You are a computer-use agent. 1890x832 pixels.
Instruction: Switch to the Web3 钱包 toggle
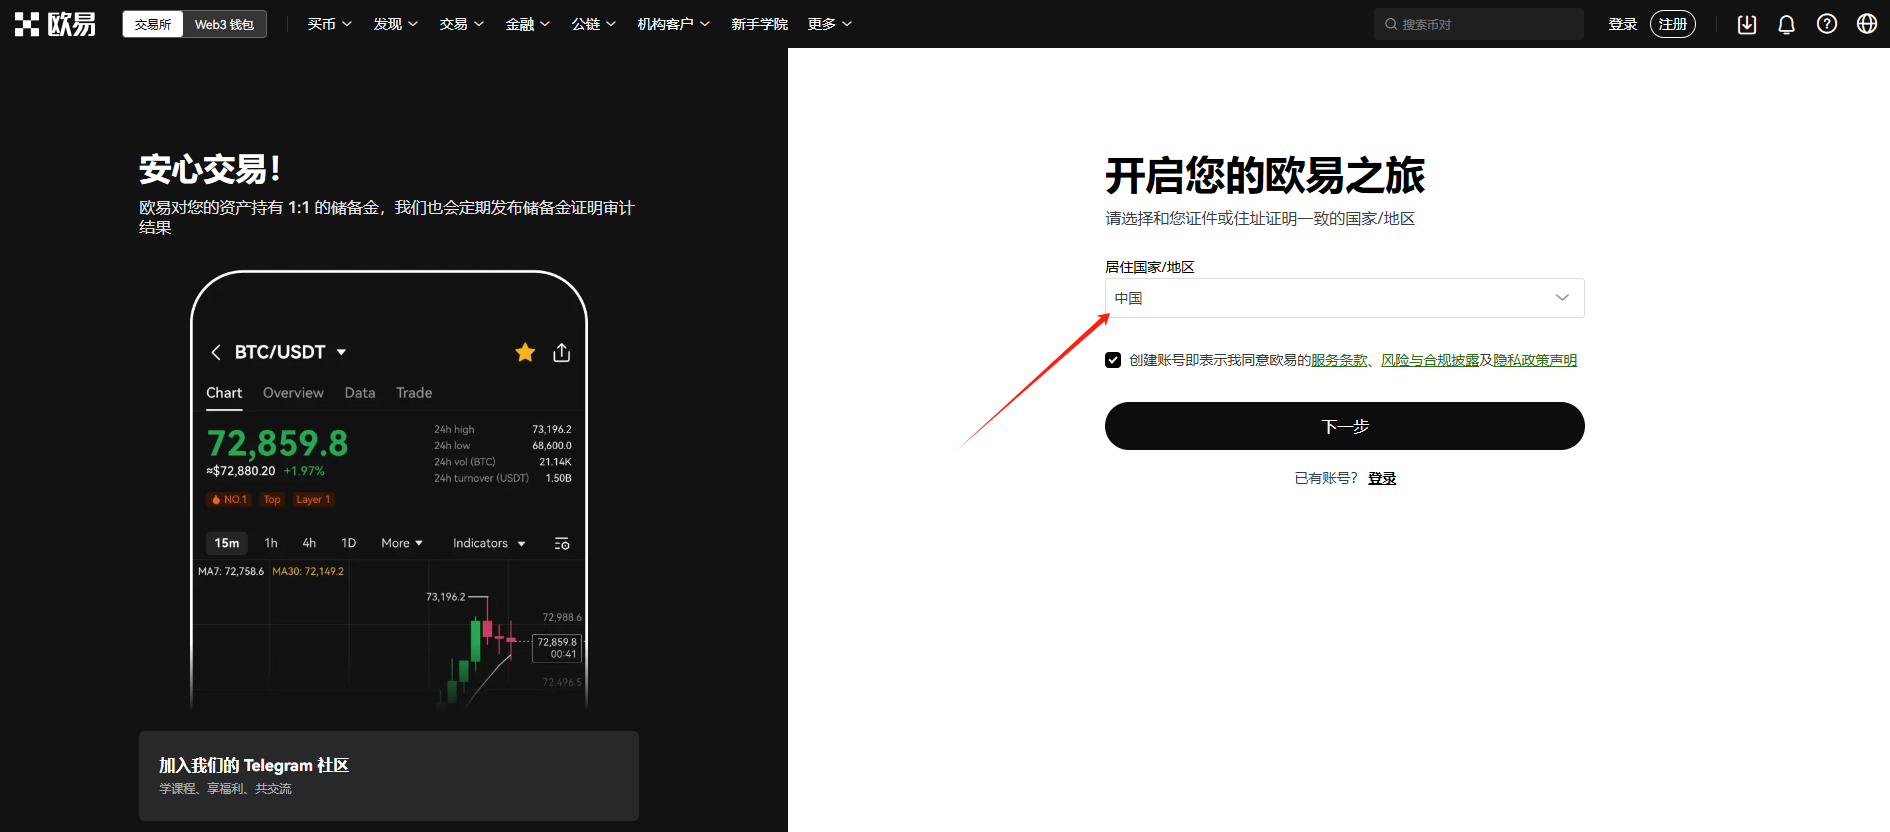224,24
